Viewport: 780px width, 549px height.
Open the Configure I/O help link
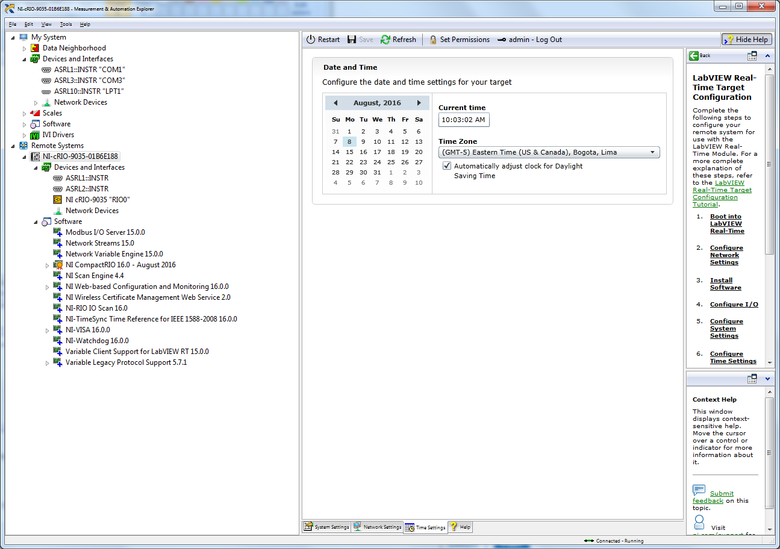pyautogui.click(x=734, y=304)
